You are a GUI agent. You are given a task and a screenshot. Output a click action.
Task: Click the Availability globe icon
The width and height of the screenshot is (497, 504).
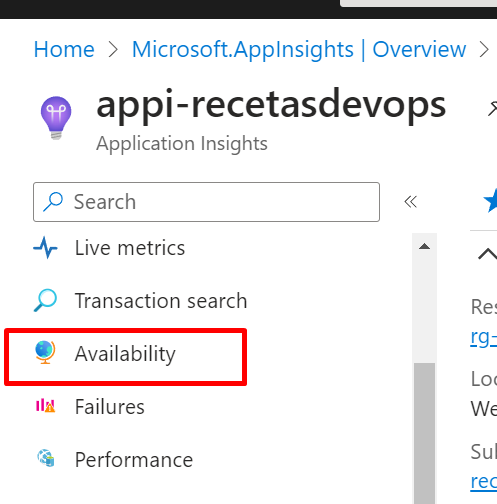[x=45, y=353]
